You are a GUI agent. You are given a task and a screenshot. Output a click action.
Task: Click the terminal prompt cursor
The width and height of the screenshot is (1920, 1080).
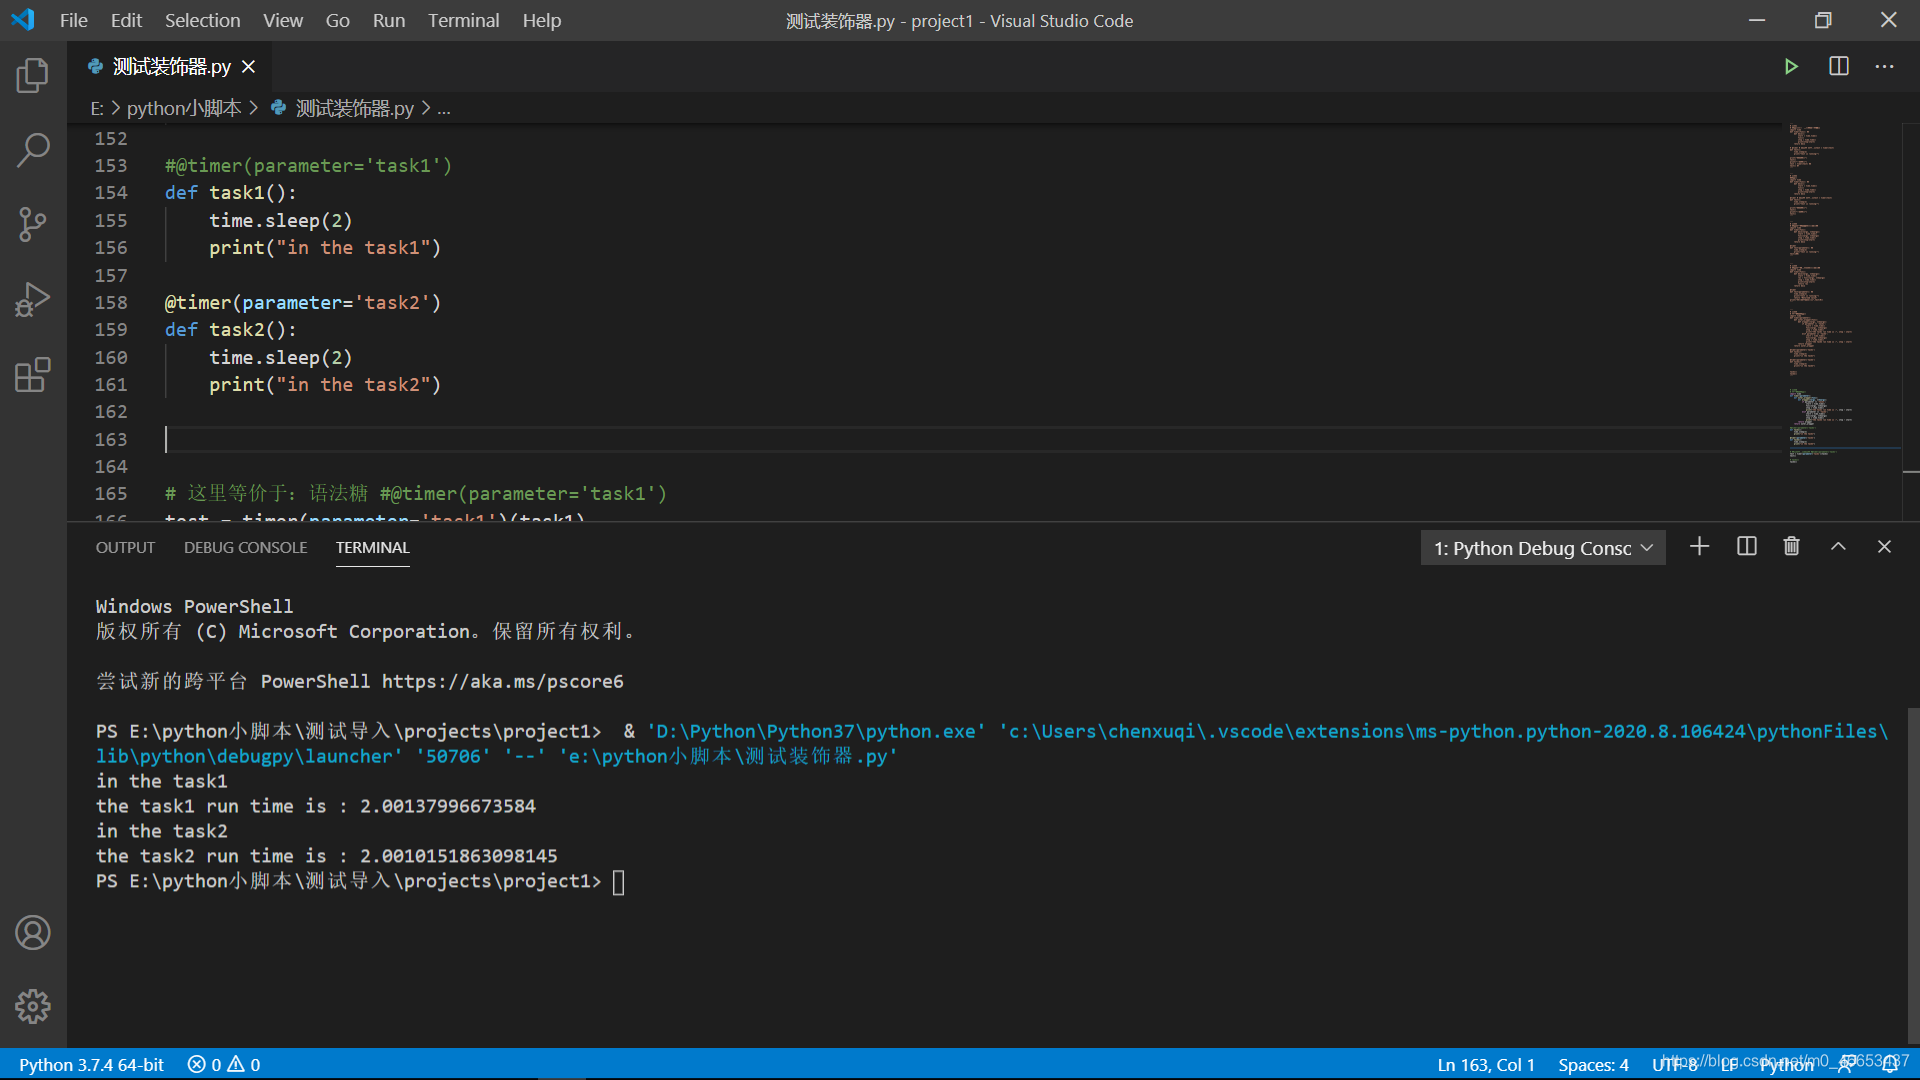coord(619,882)
